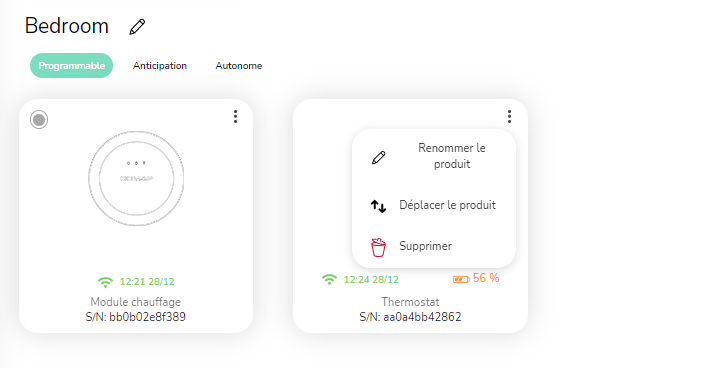Click the orange battery icon
The image size is (727, 368).
pos(461,279)
